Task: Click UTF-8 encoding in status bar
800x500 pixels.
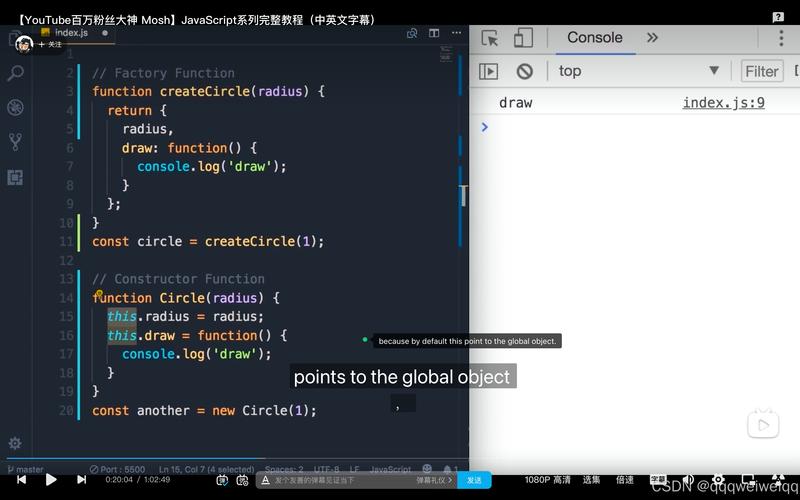Action: coord(327,469)
